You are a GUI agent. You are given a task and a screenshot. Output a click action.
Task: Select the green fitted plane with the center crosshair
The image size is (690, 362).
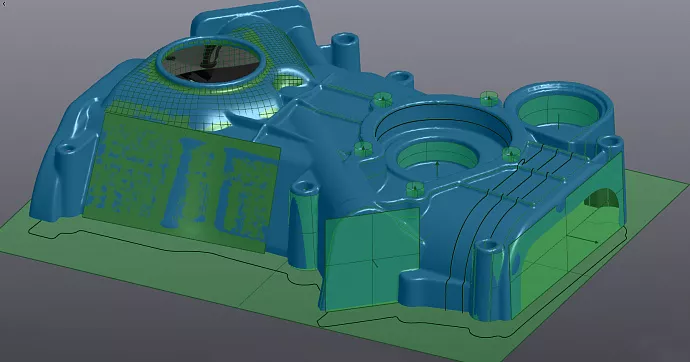(372, 260)
